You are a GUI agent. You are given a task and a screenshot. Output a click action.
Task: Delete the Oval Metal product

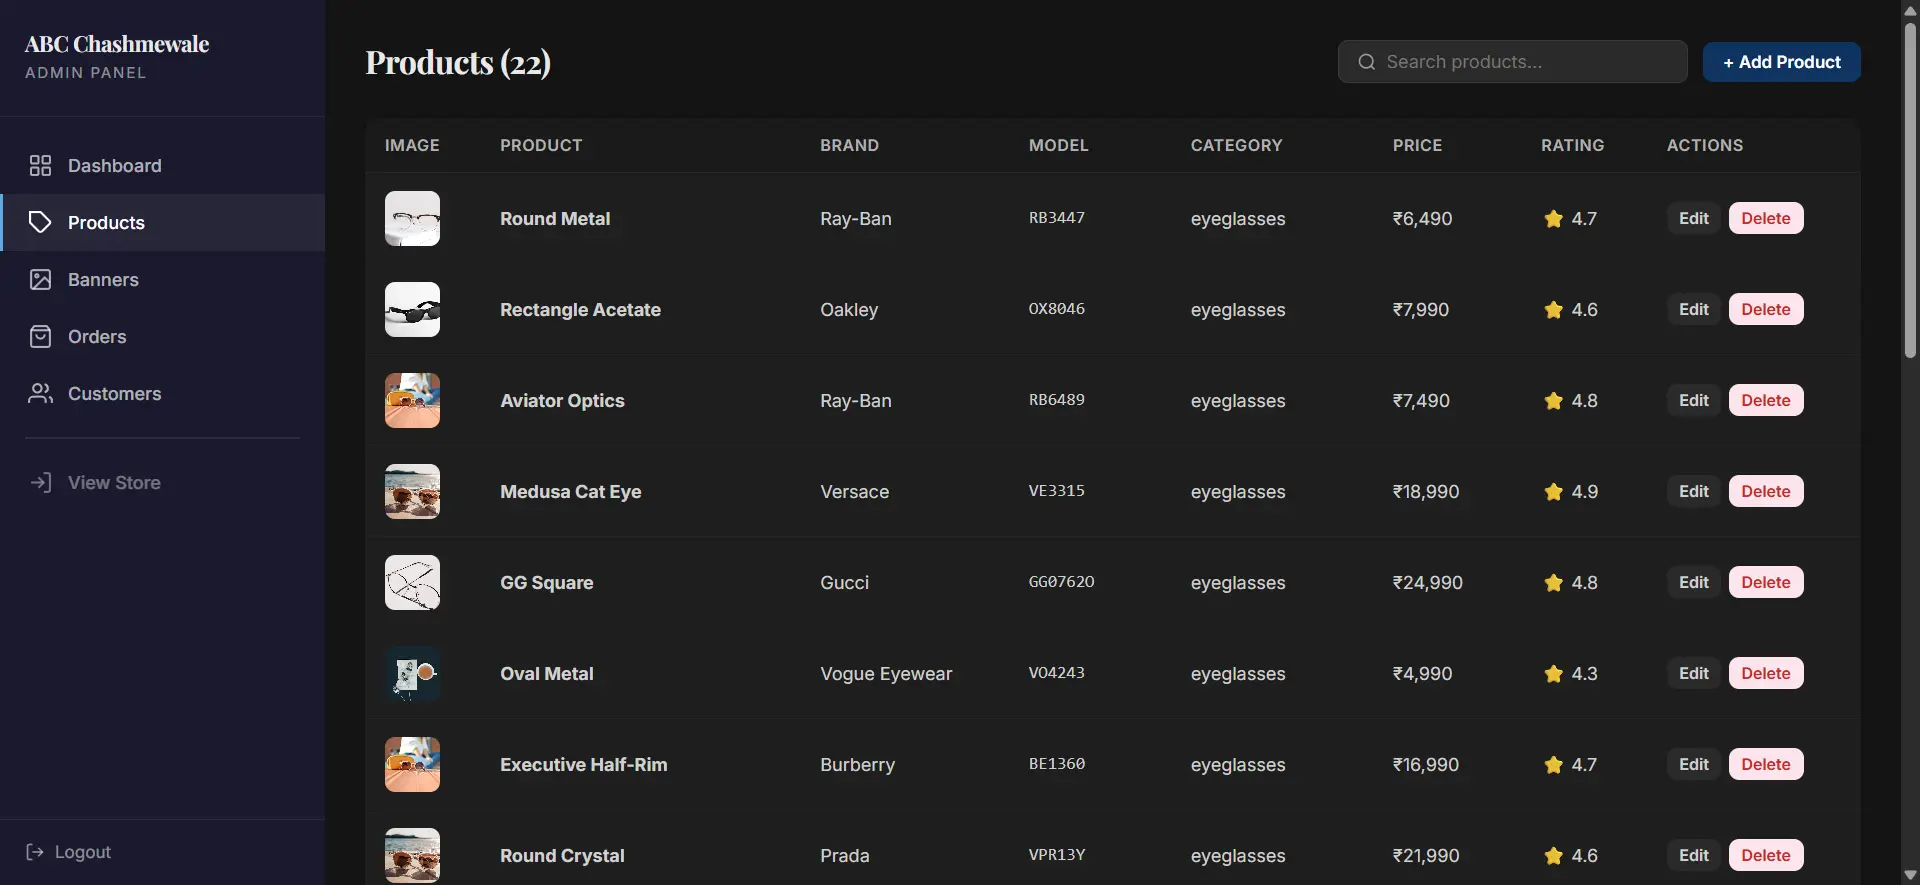[1765, 674]
